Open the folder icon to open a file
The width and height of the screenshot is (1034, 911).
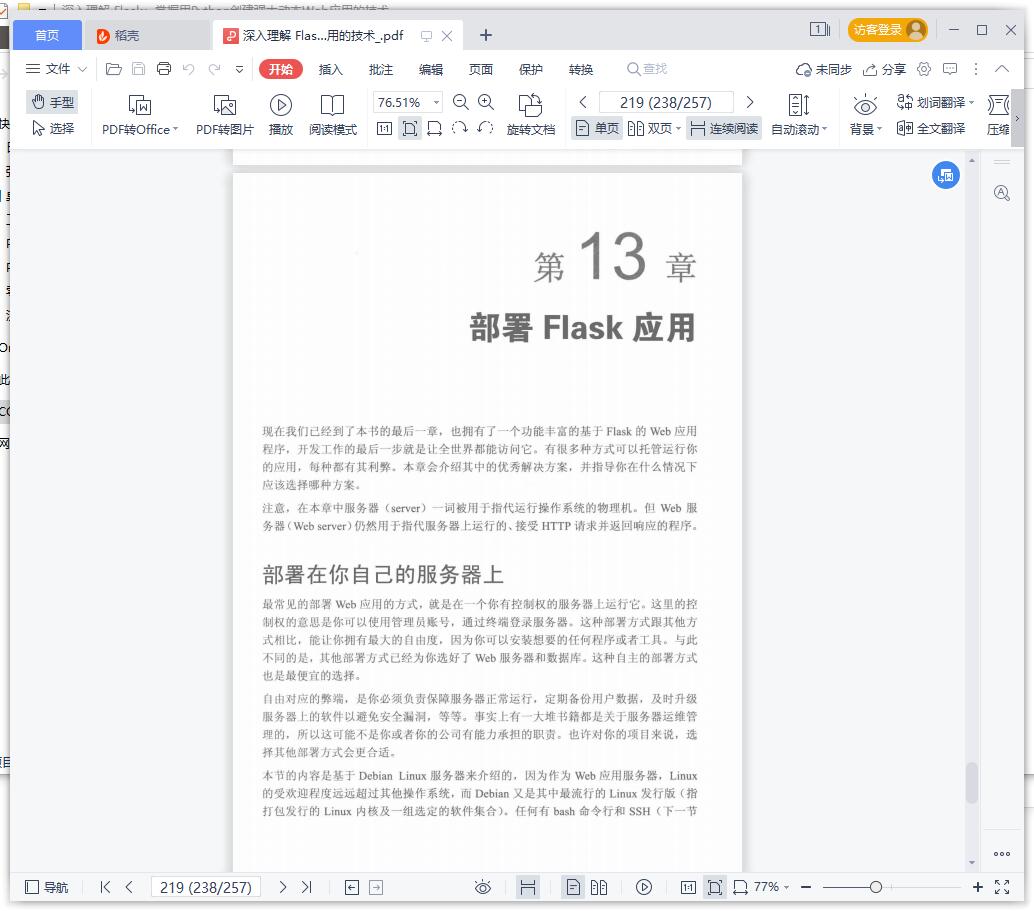tap(113, 69)
